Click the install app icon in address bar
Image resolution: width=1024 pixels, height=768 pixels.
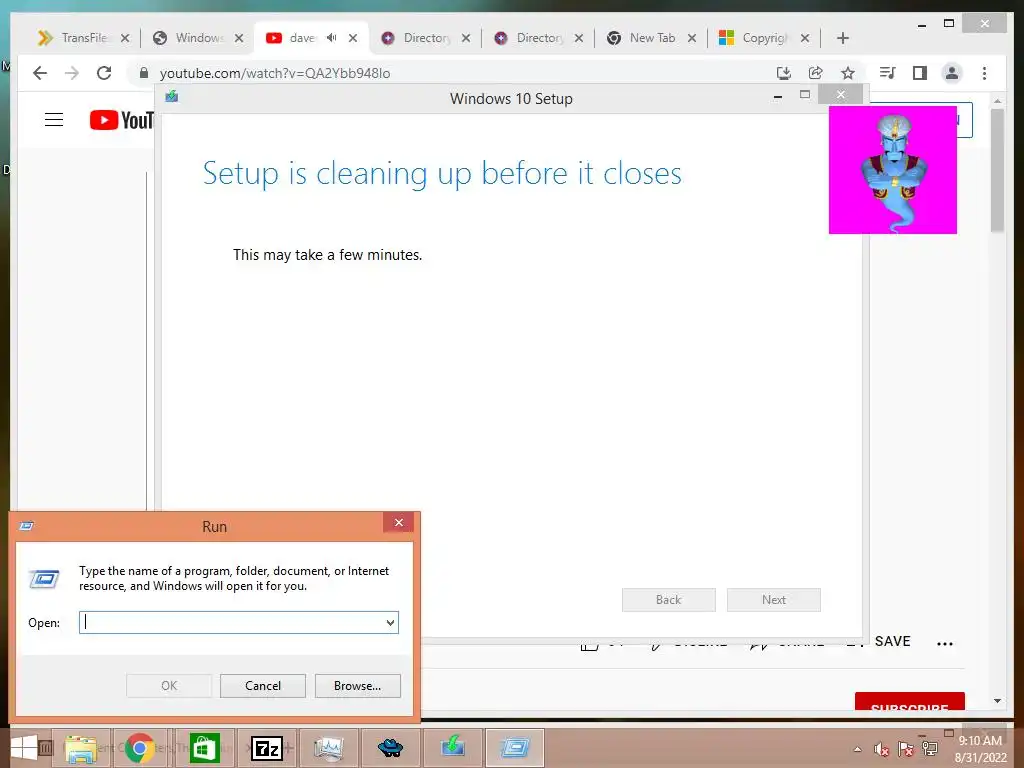(784, 73)
